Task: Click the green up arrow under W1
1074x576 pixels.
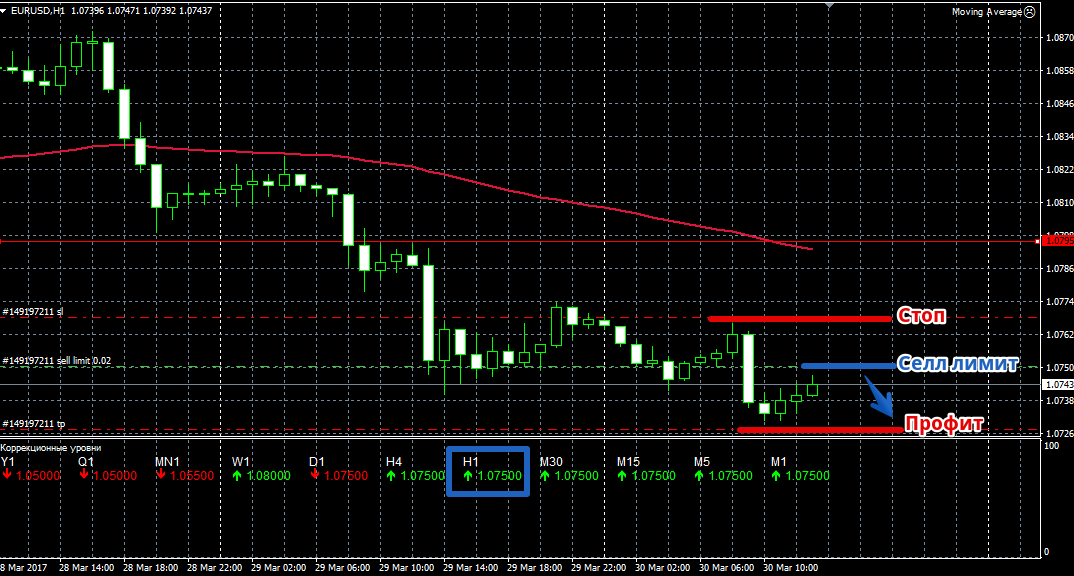Action: click(x=238, y=476)
